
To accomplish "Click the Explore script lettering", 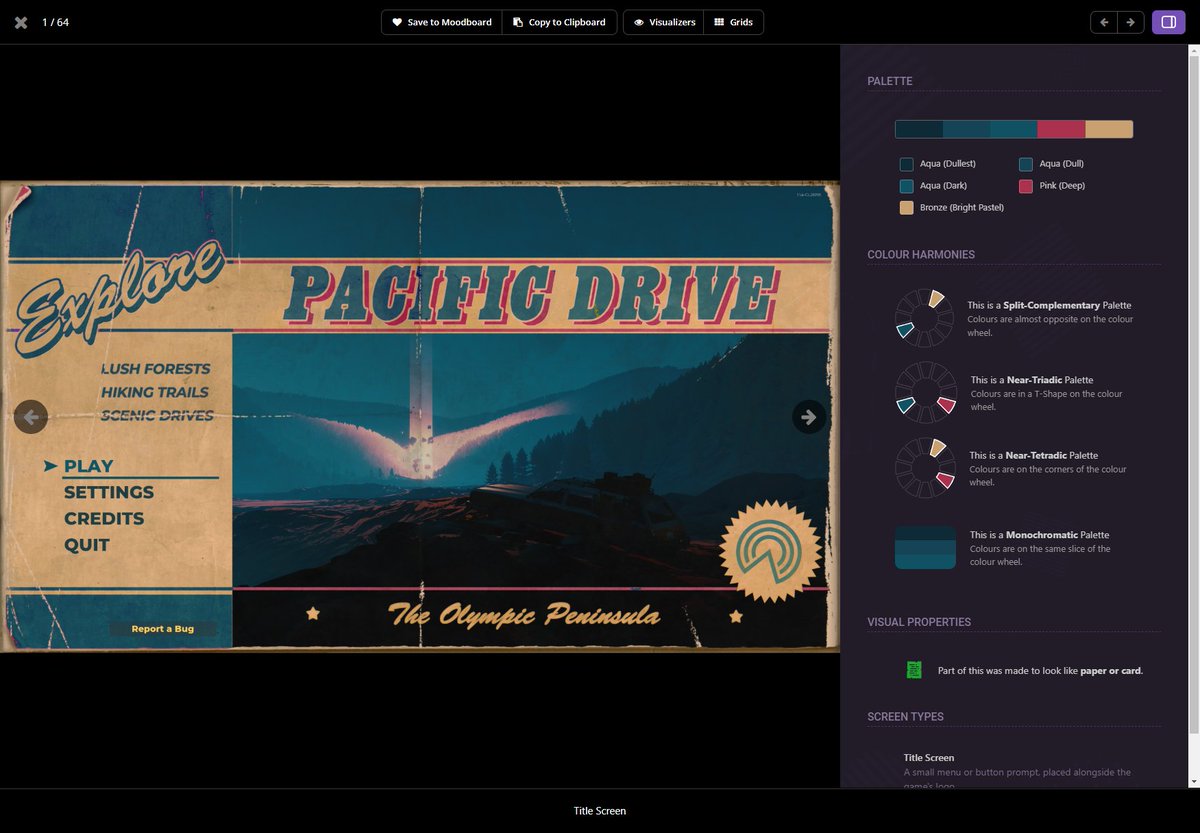I will point(120,297).
